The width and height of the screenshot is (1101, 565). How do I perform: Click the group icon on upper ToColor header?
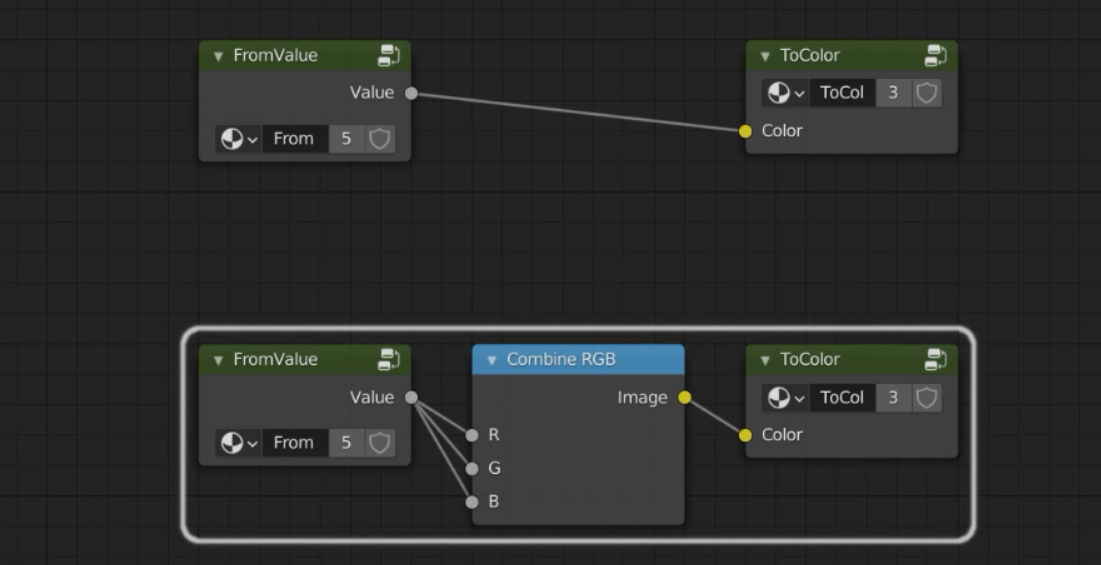coord(936,56)
